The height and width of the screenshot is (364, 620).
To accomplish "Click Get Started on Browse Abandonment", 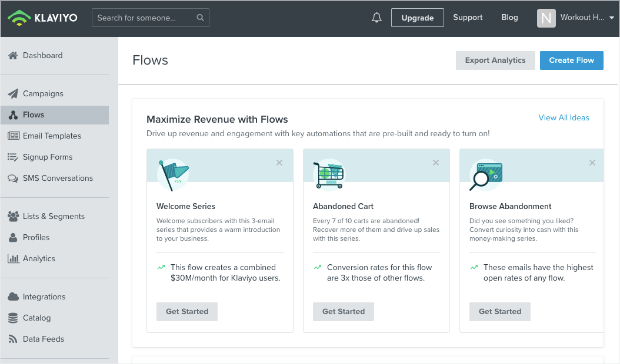I will pos(500,311).
